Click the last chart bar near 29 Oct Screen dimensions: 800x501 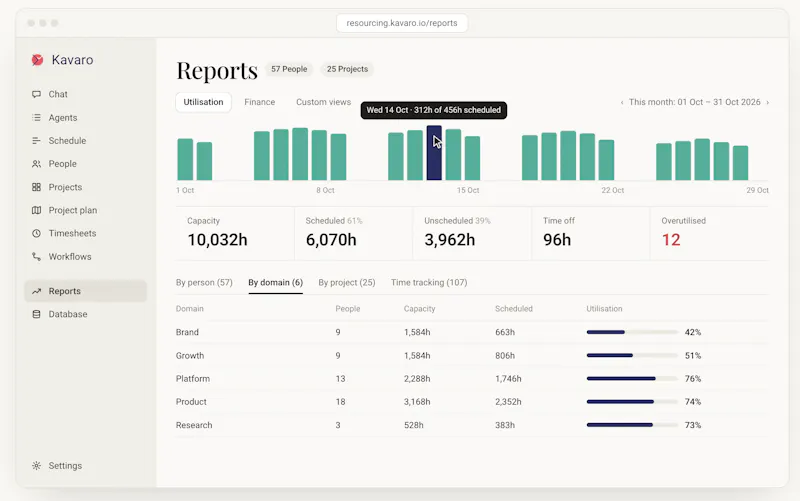pos(740,163)
